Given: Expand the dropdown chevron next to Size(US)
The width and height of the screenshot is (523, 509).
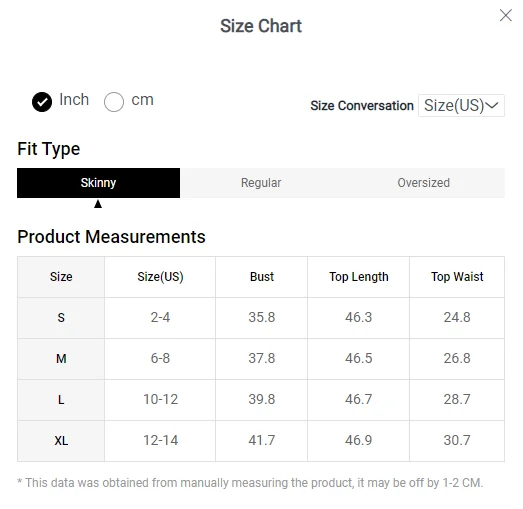Looking at the screenshot, I should [492, 105].
